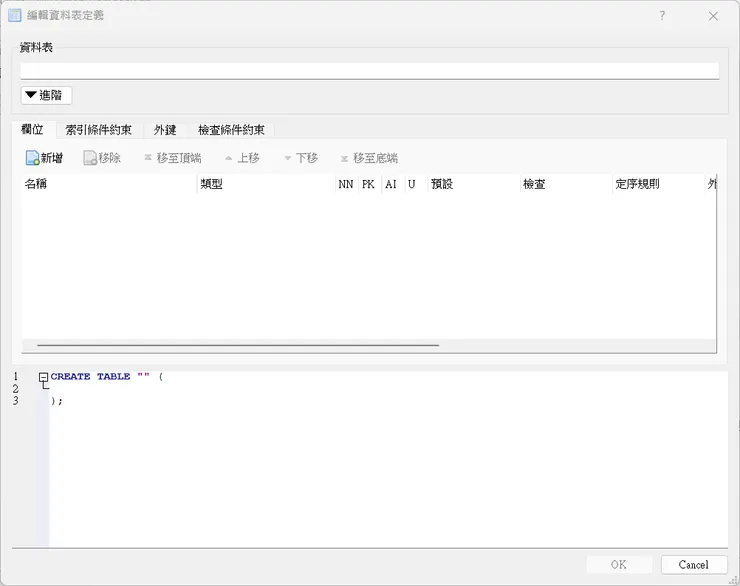Focus the 資料表 name input field
Viewport: 740px width, 586px height.
370,71
